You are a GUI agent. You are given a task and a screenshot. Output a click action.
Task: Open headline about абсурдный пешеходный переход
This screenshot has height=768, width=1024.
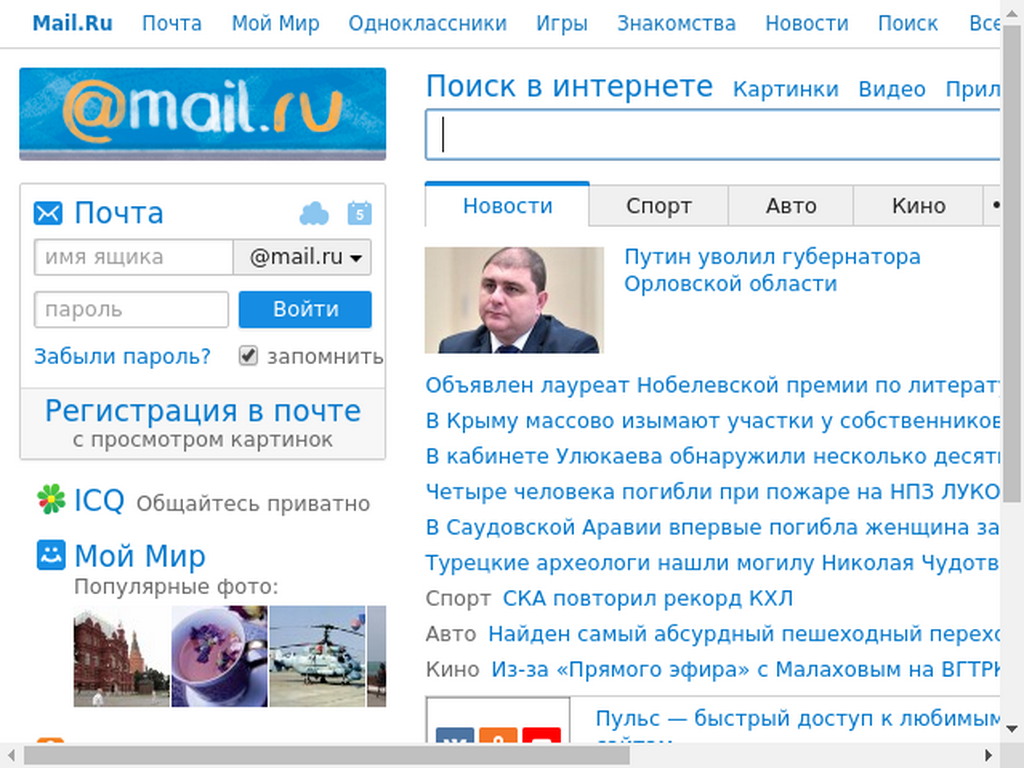point(744,633)
